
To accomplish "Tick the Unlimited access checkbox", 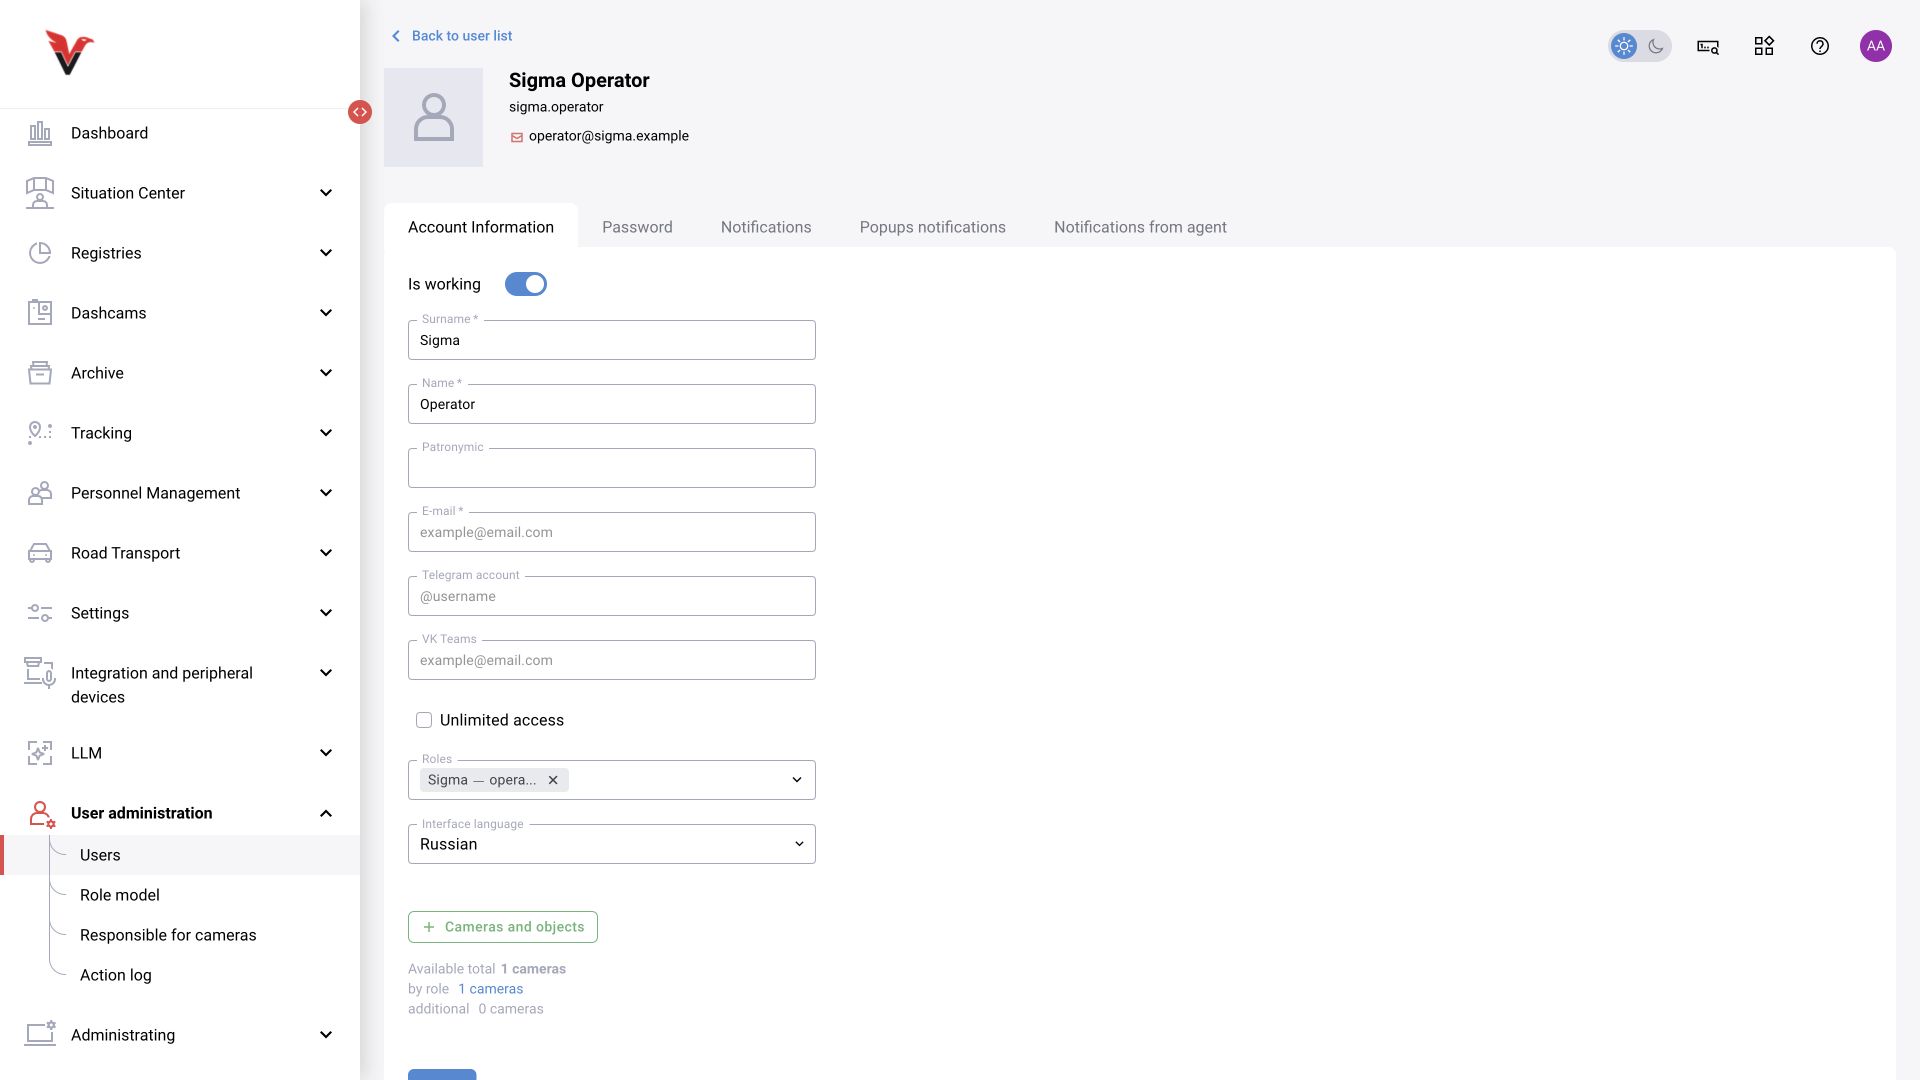I will coord(424,720).
